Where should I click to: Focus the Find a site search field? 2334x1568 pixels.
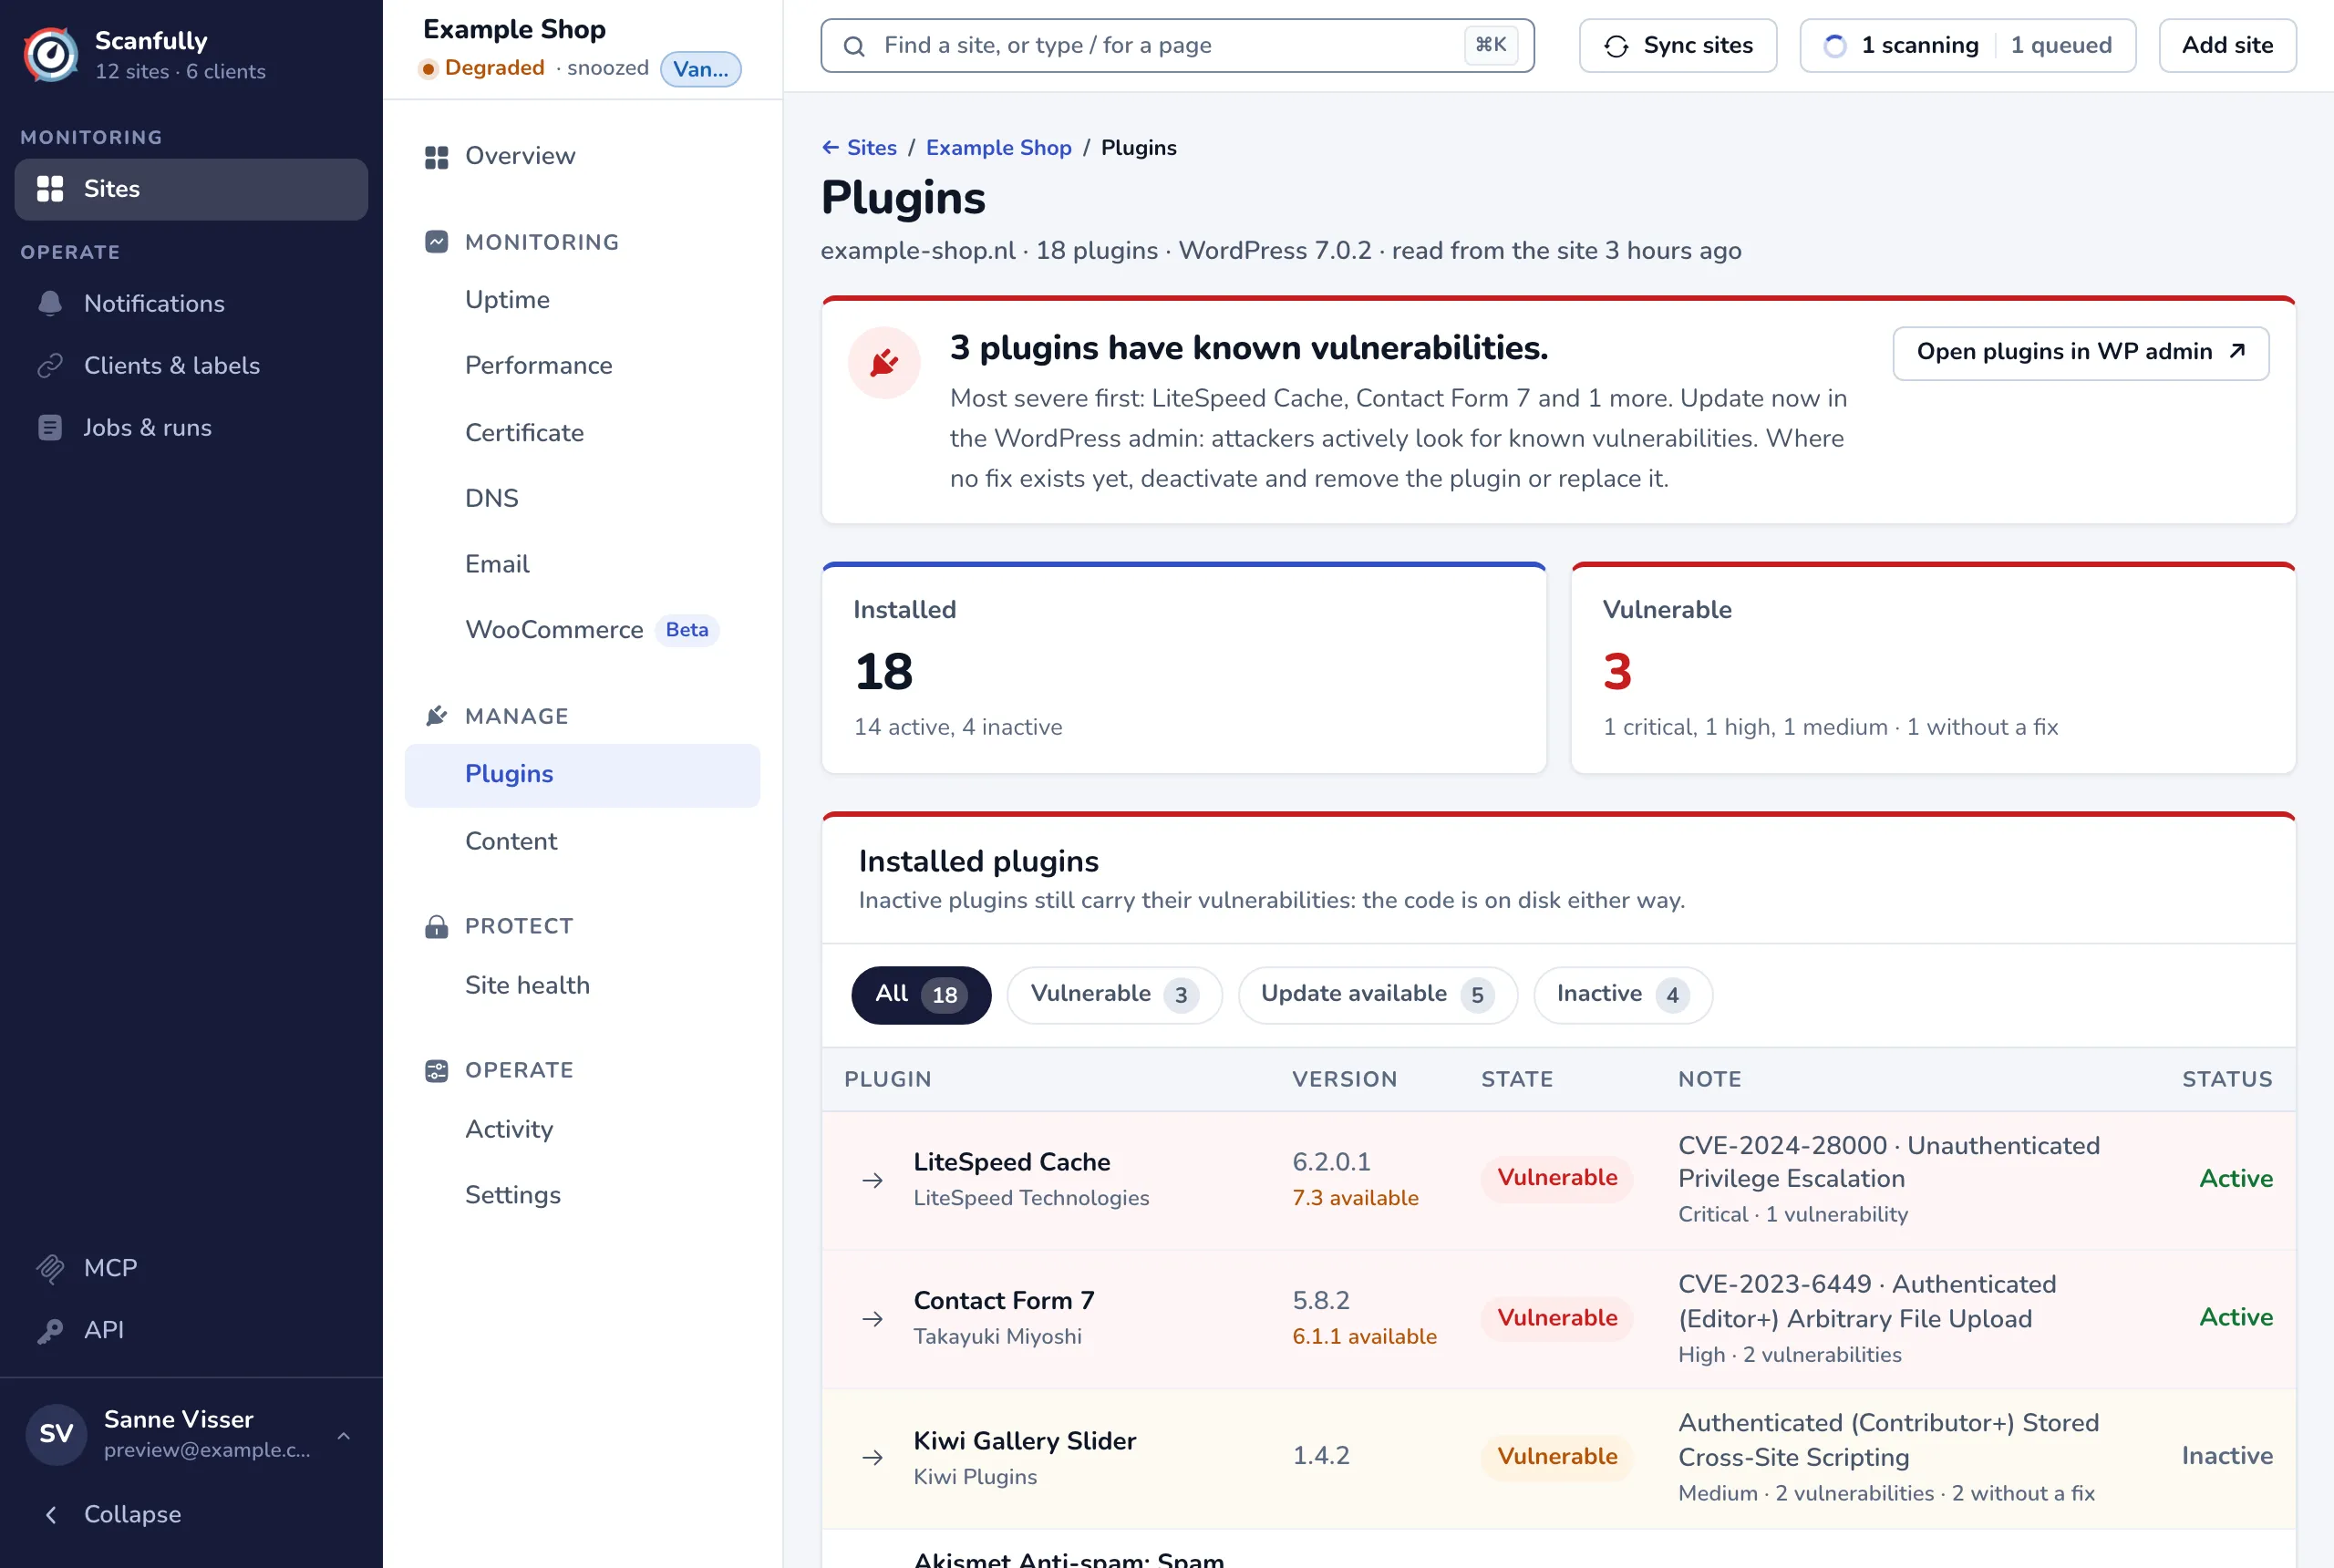[1177, 46]
